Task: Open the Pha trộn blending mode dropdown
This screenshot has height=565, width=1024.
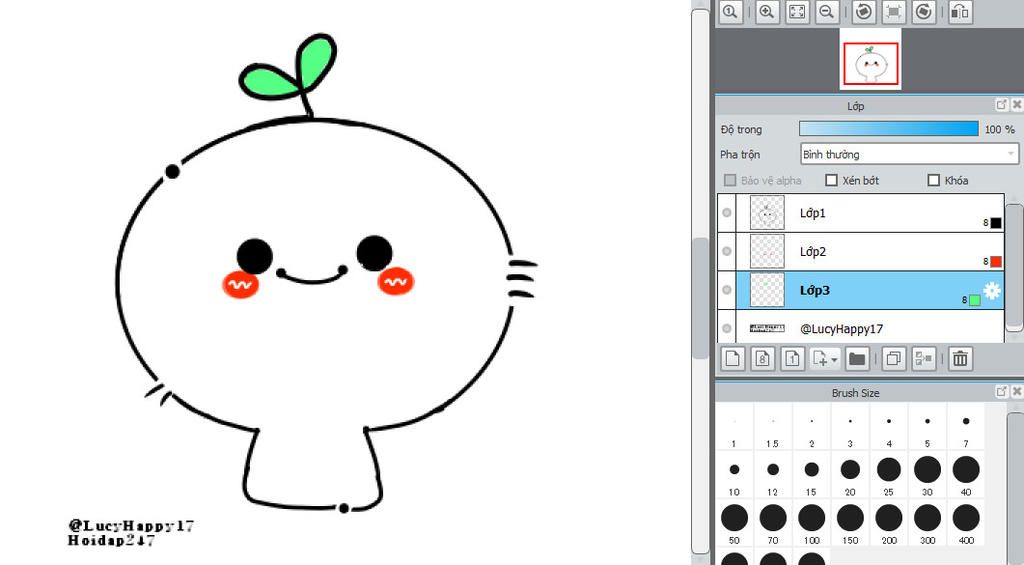Action: [910, 154]
